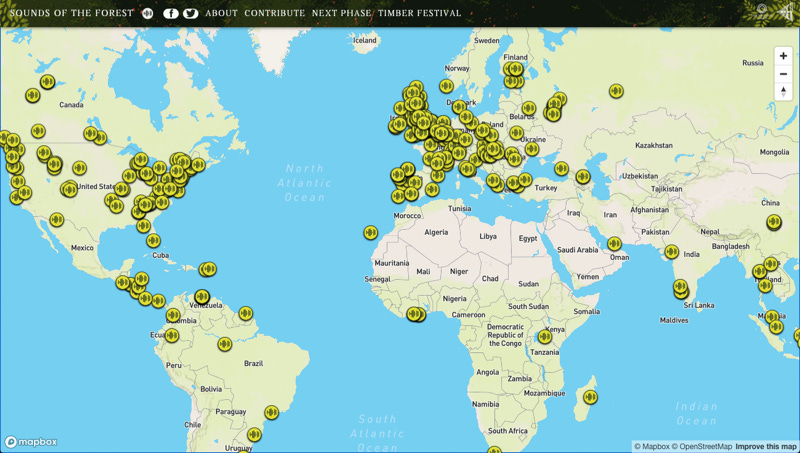Click the Improve this map link
The width and height of the screenshot is (800, 453).
click(765, 447)
